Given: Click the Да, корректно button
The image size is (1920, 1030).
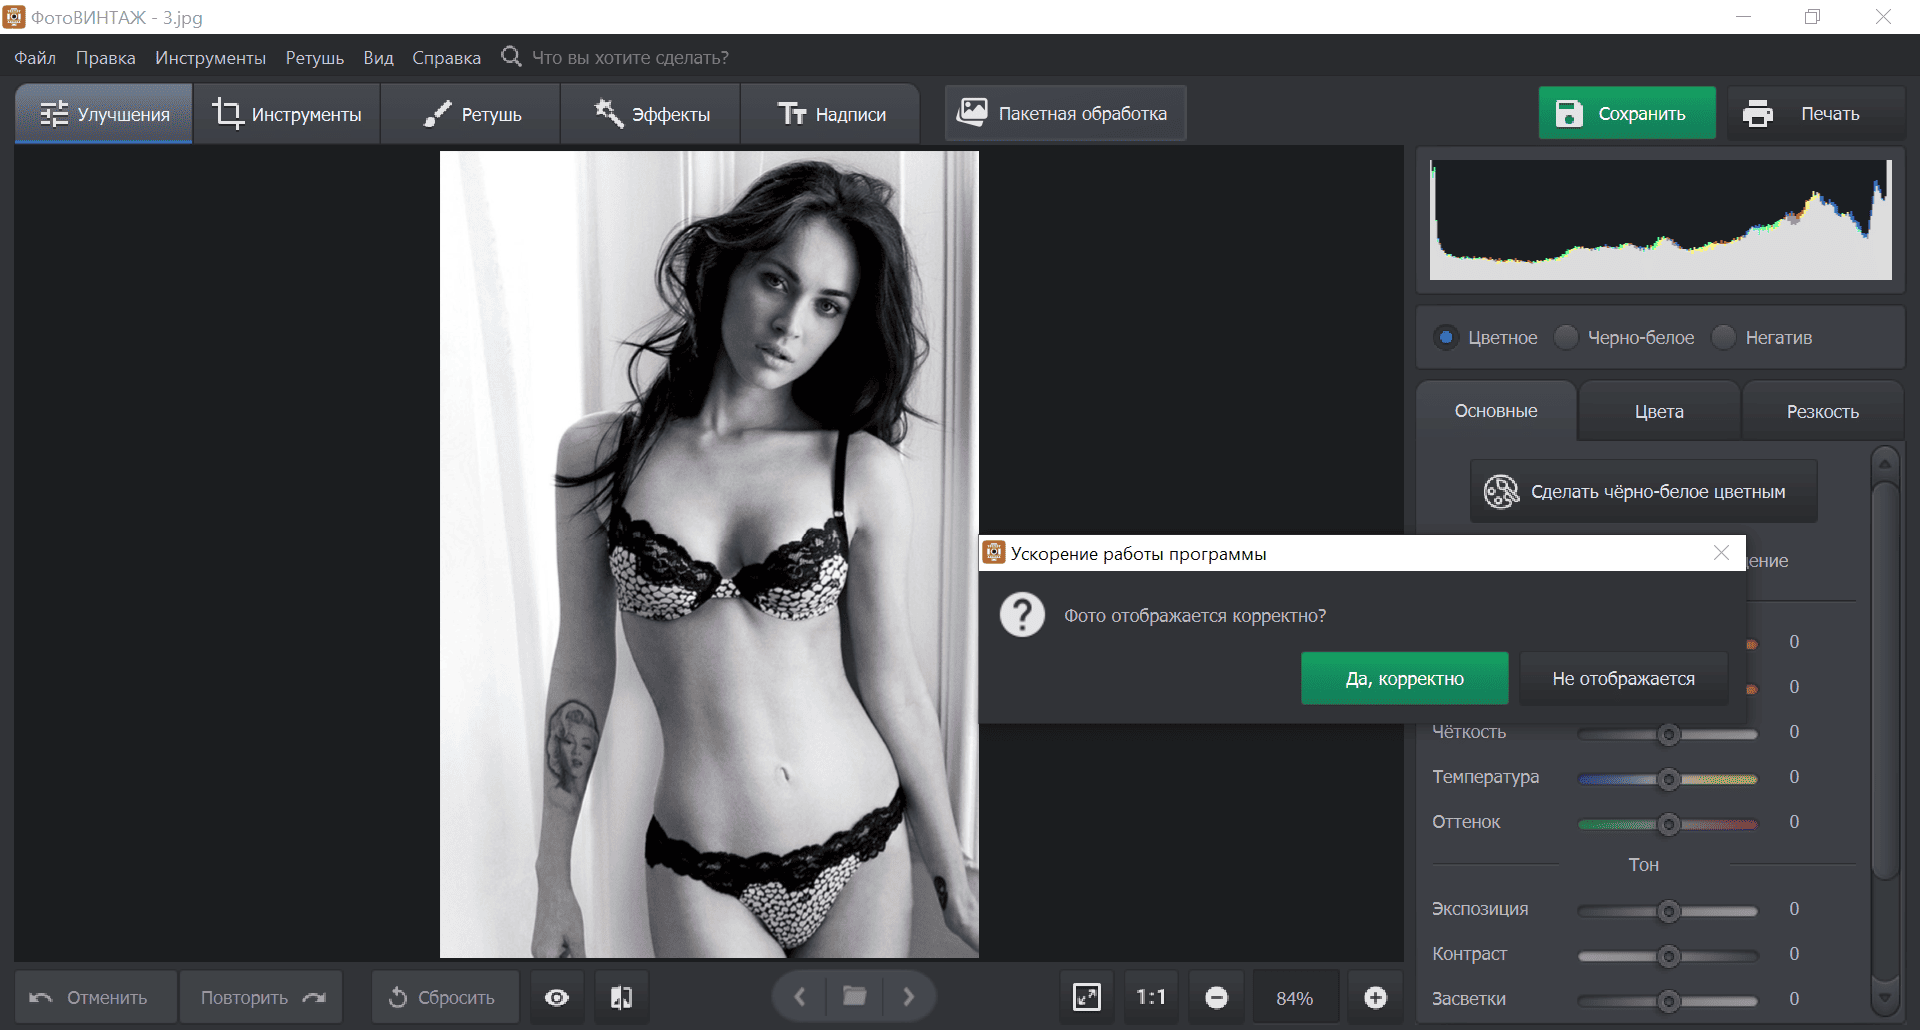Looking at the screenshot, I should (x=1404, y=679).
